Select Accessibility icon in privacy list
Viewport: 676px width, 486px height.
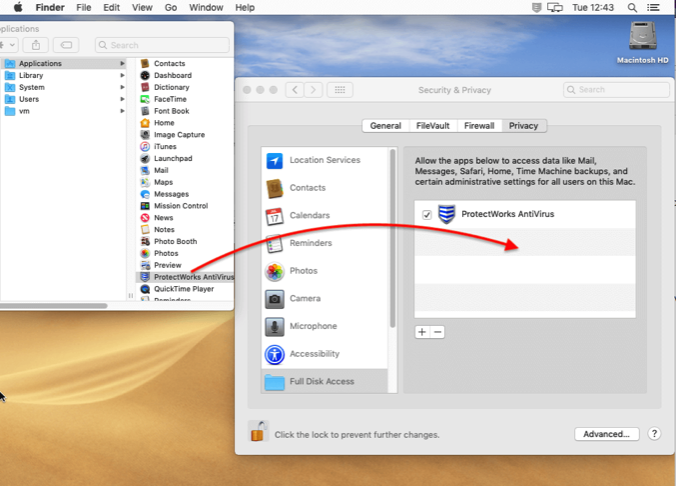coord(275,354)
